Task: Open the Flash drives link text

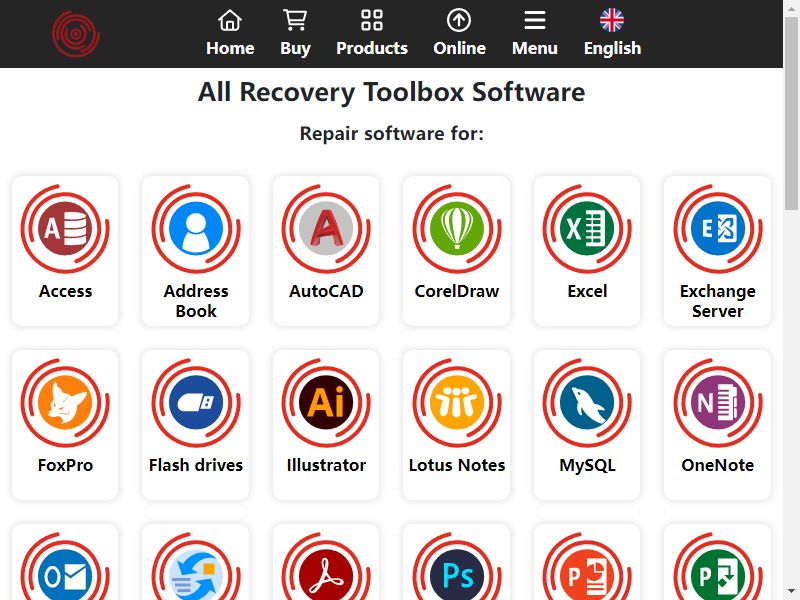Action: tap(196, 465)
